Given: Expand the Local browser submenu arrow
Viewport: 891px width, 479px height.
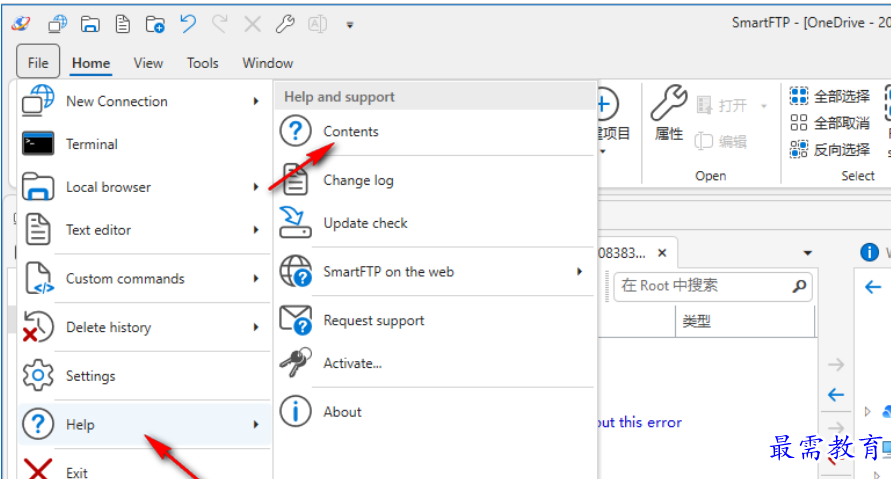Looking at the screenshot, I should (x=256, y=187).
